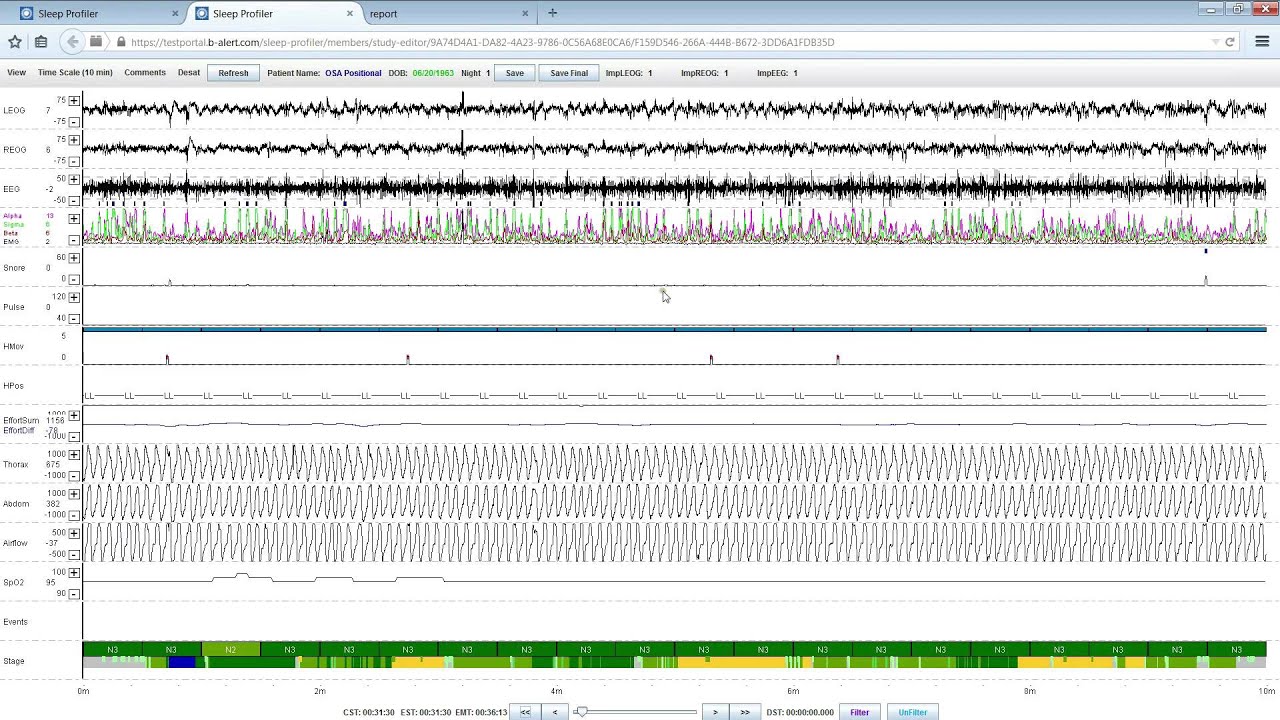The image size is (1280, 720).
Task: Decrease EEG channel scale with minus button
Action: tap(74, 200)
